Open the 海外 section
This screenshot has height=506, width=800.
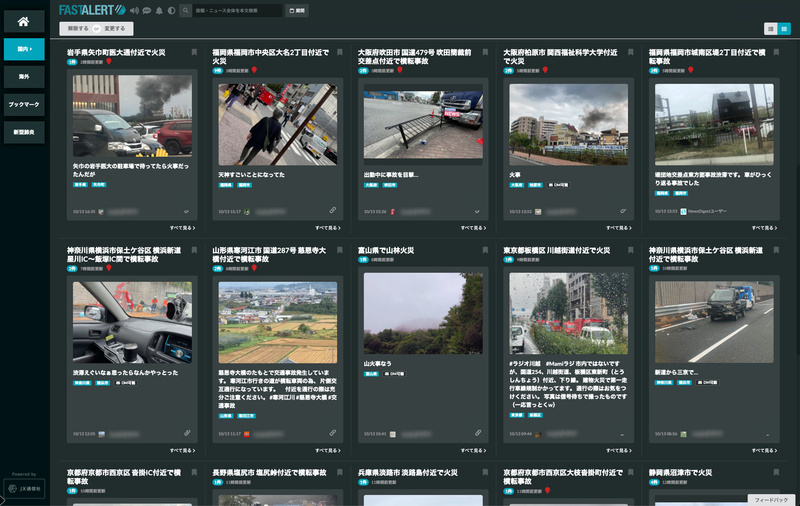(23, 76)
